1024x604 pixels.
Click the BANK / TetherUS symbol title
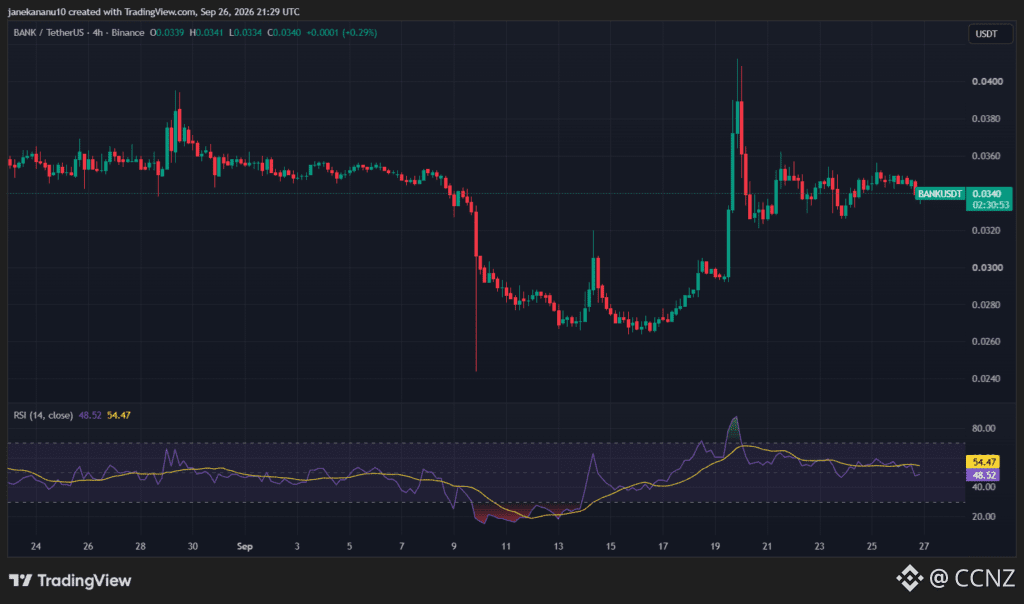click(46, 33)
